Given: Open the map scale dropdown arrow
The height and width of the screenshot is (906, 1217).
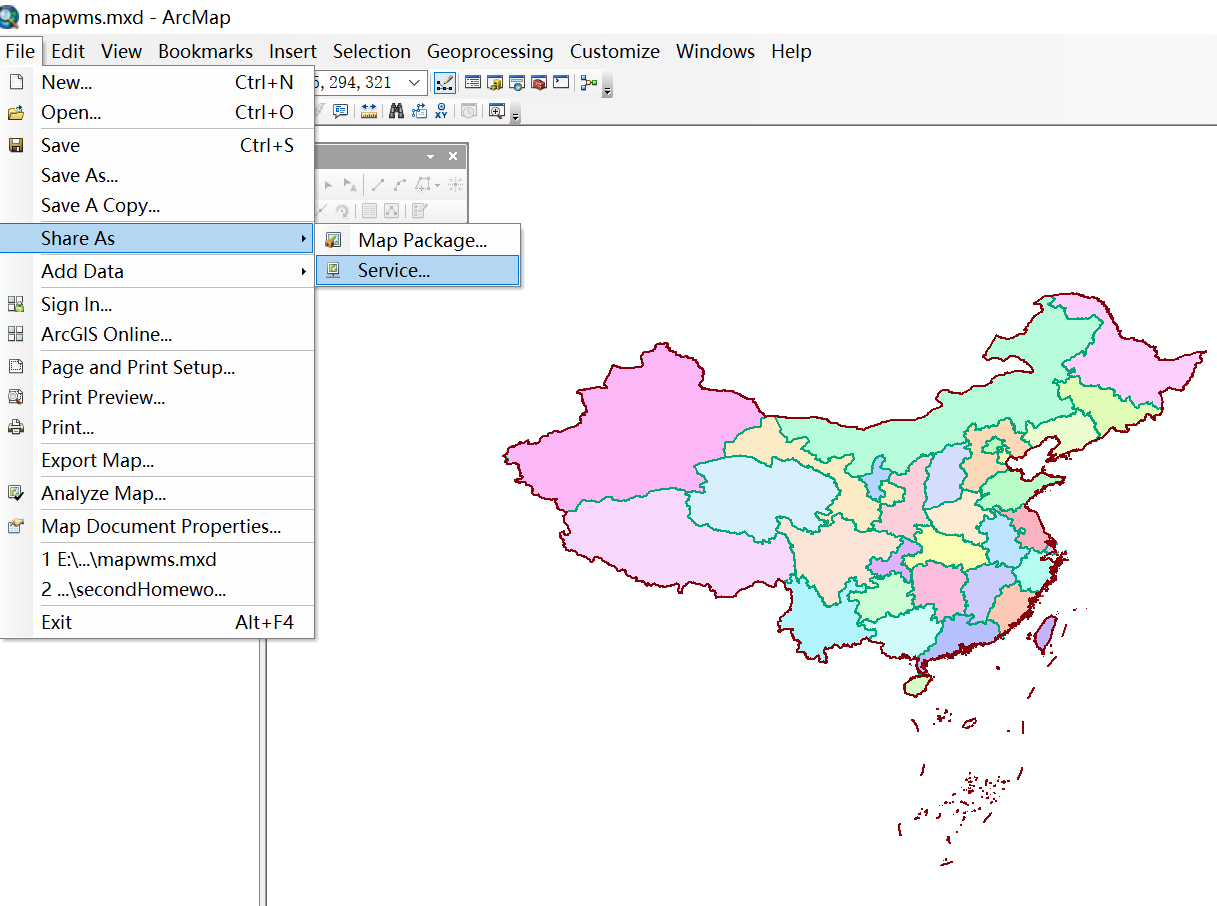Looking at the screenshot, I should click(x=414, y=83).
